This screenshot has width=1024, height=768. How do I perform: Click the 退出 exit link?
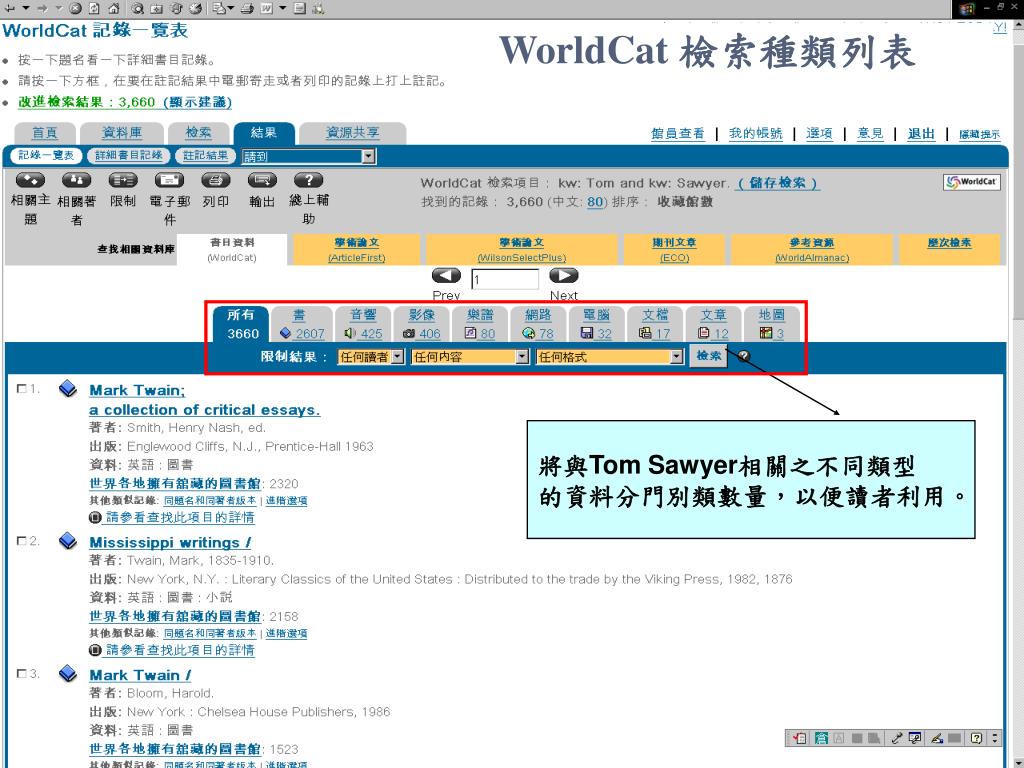(x=921, y=133)
